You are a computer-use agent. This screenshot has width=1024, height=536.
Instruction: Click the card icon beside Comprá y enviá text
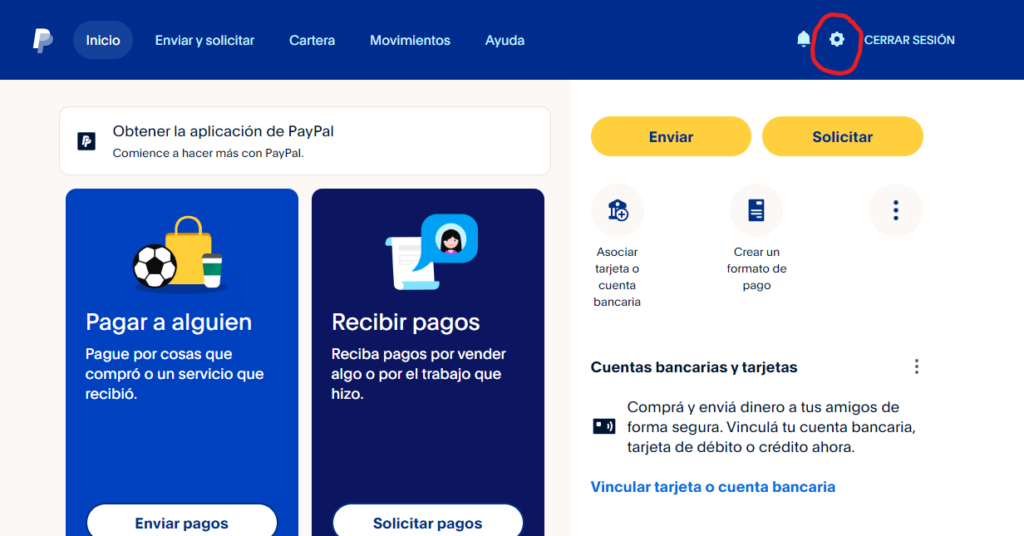coord(604,427)
